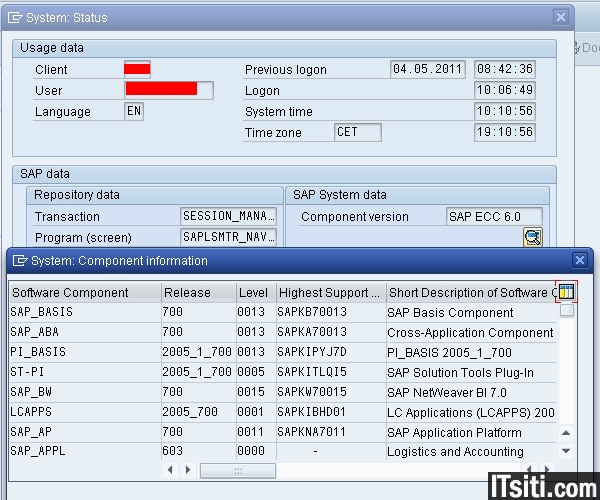Close the System: Status window
The image size is (600, 500).
pyautogui.click(x=561, y=17)
